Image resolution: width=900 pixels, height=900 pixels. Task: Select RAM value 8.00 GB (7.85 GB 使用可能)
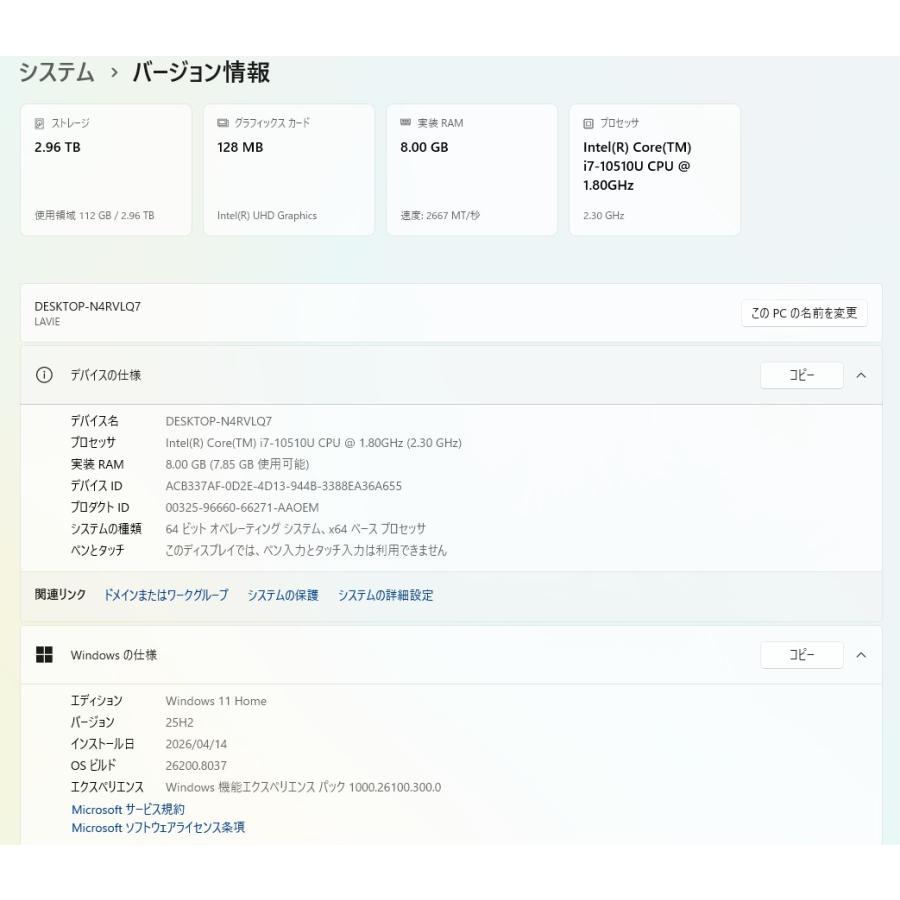click(237, 464)
